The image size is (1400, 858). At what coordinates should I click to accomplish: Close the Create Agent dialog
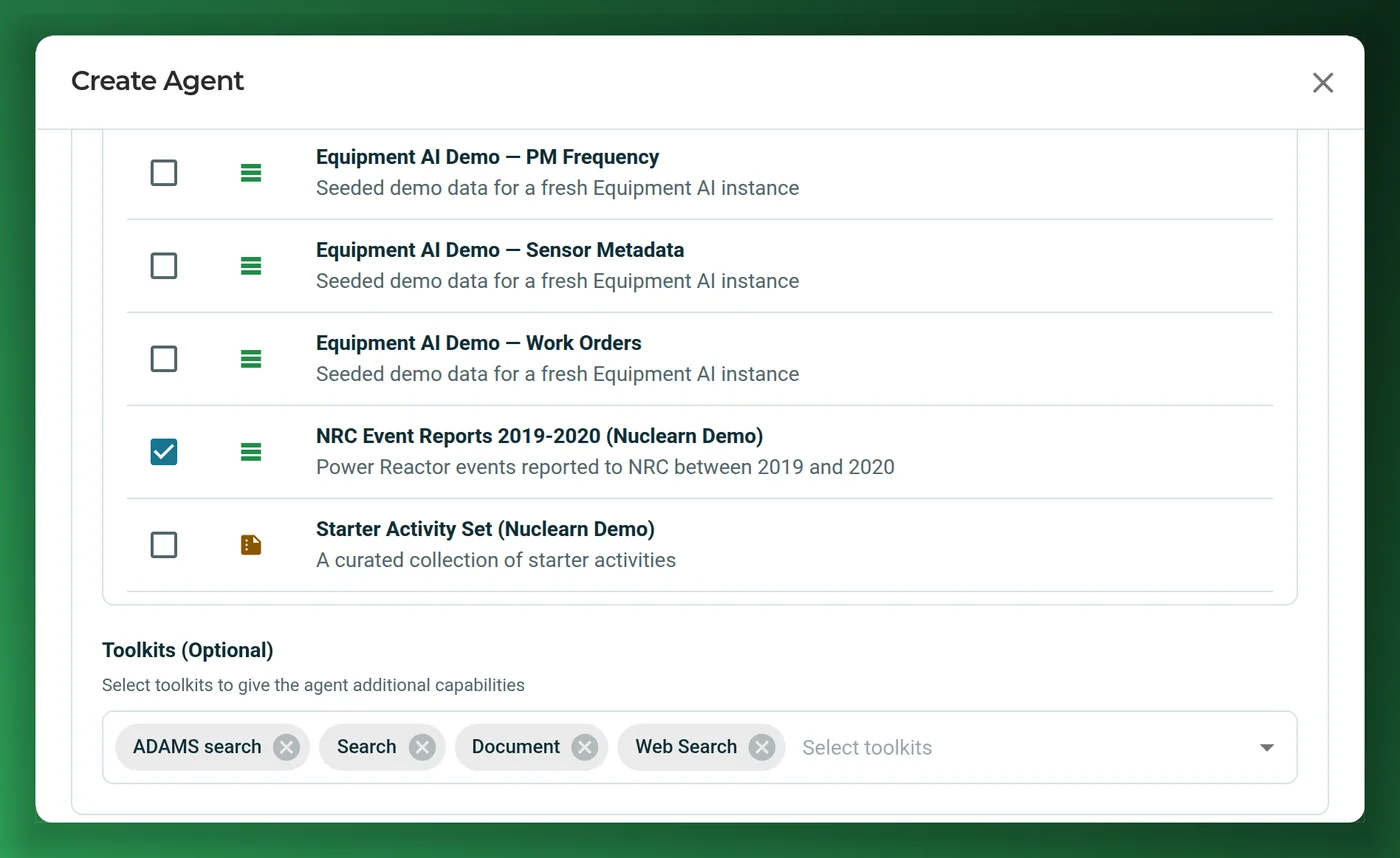coord(1323,83)
